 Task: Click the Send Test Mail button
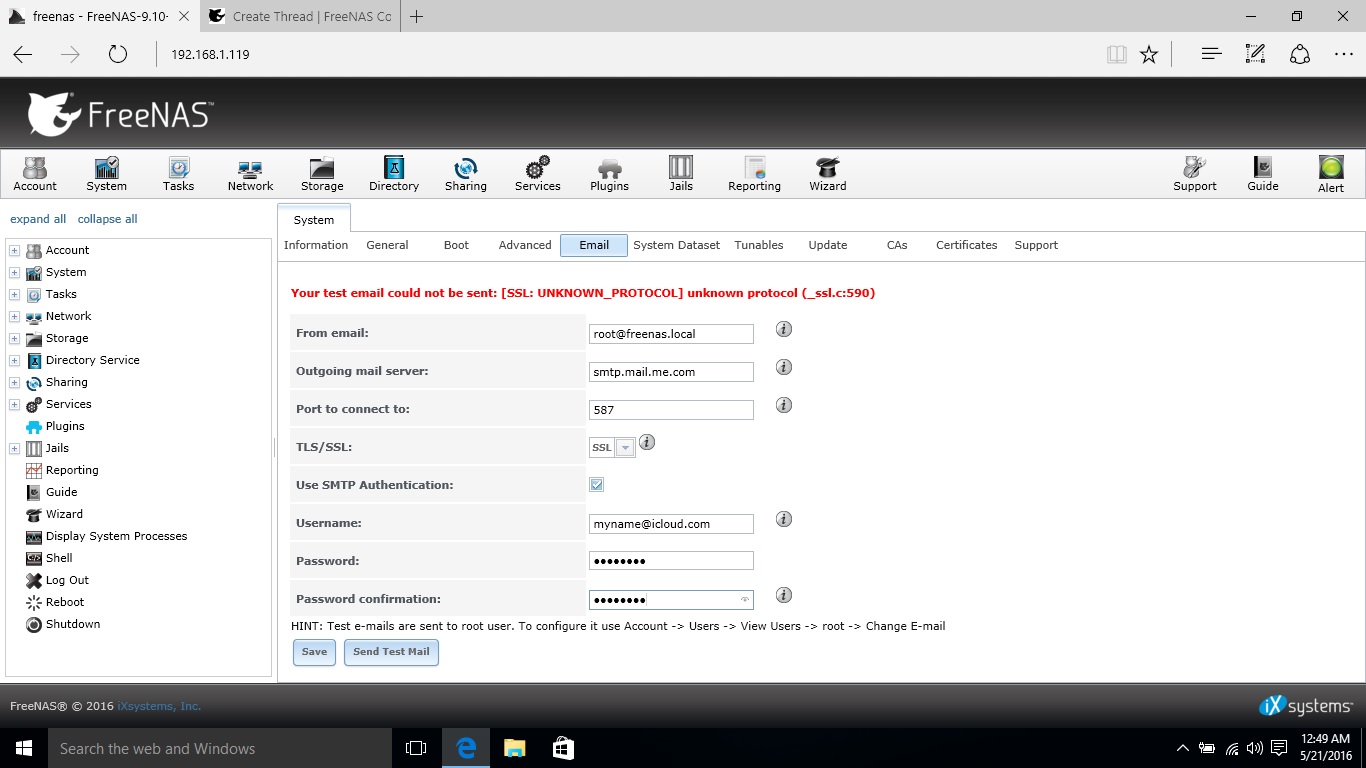pyautogui.click(x=391, y=652)
